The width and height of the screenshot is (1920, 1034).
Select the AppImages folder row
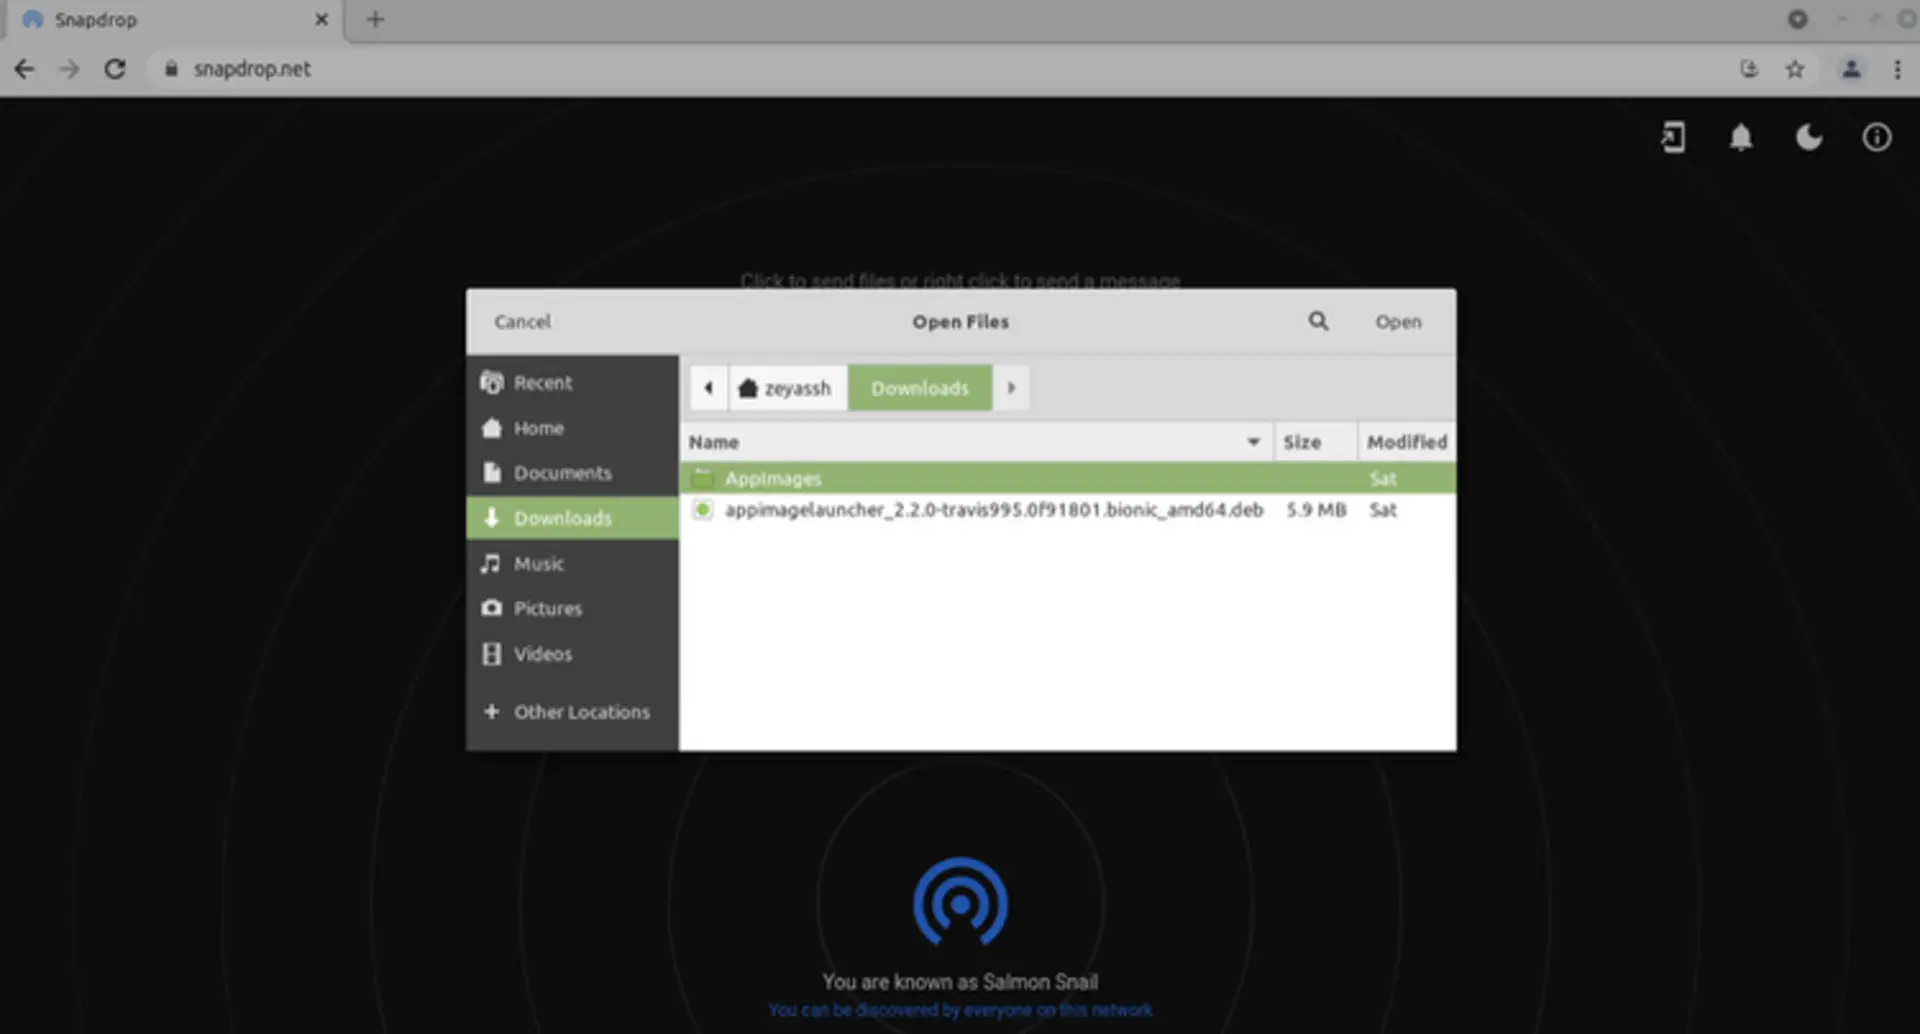(1067, 479)
